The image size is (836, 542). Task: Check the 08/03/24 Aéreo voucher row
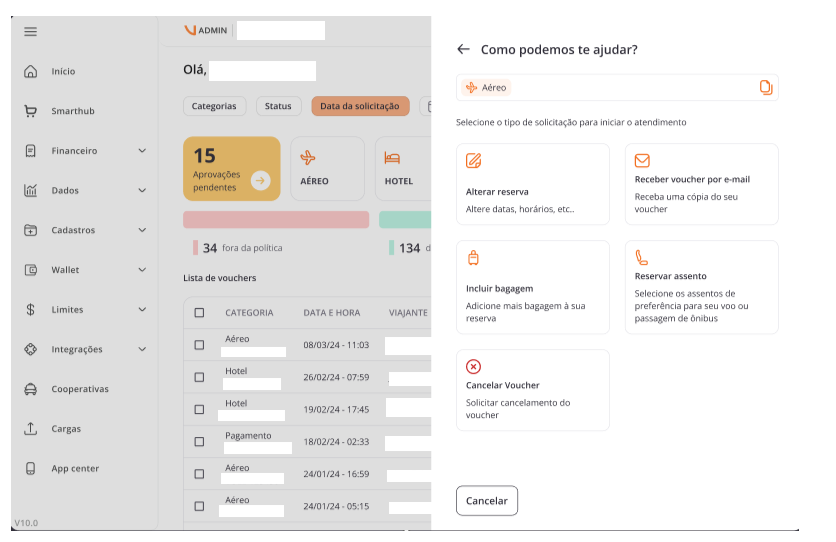point(199,345)
